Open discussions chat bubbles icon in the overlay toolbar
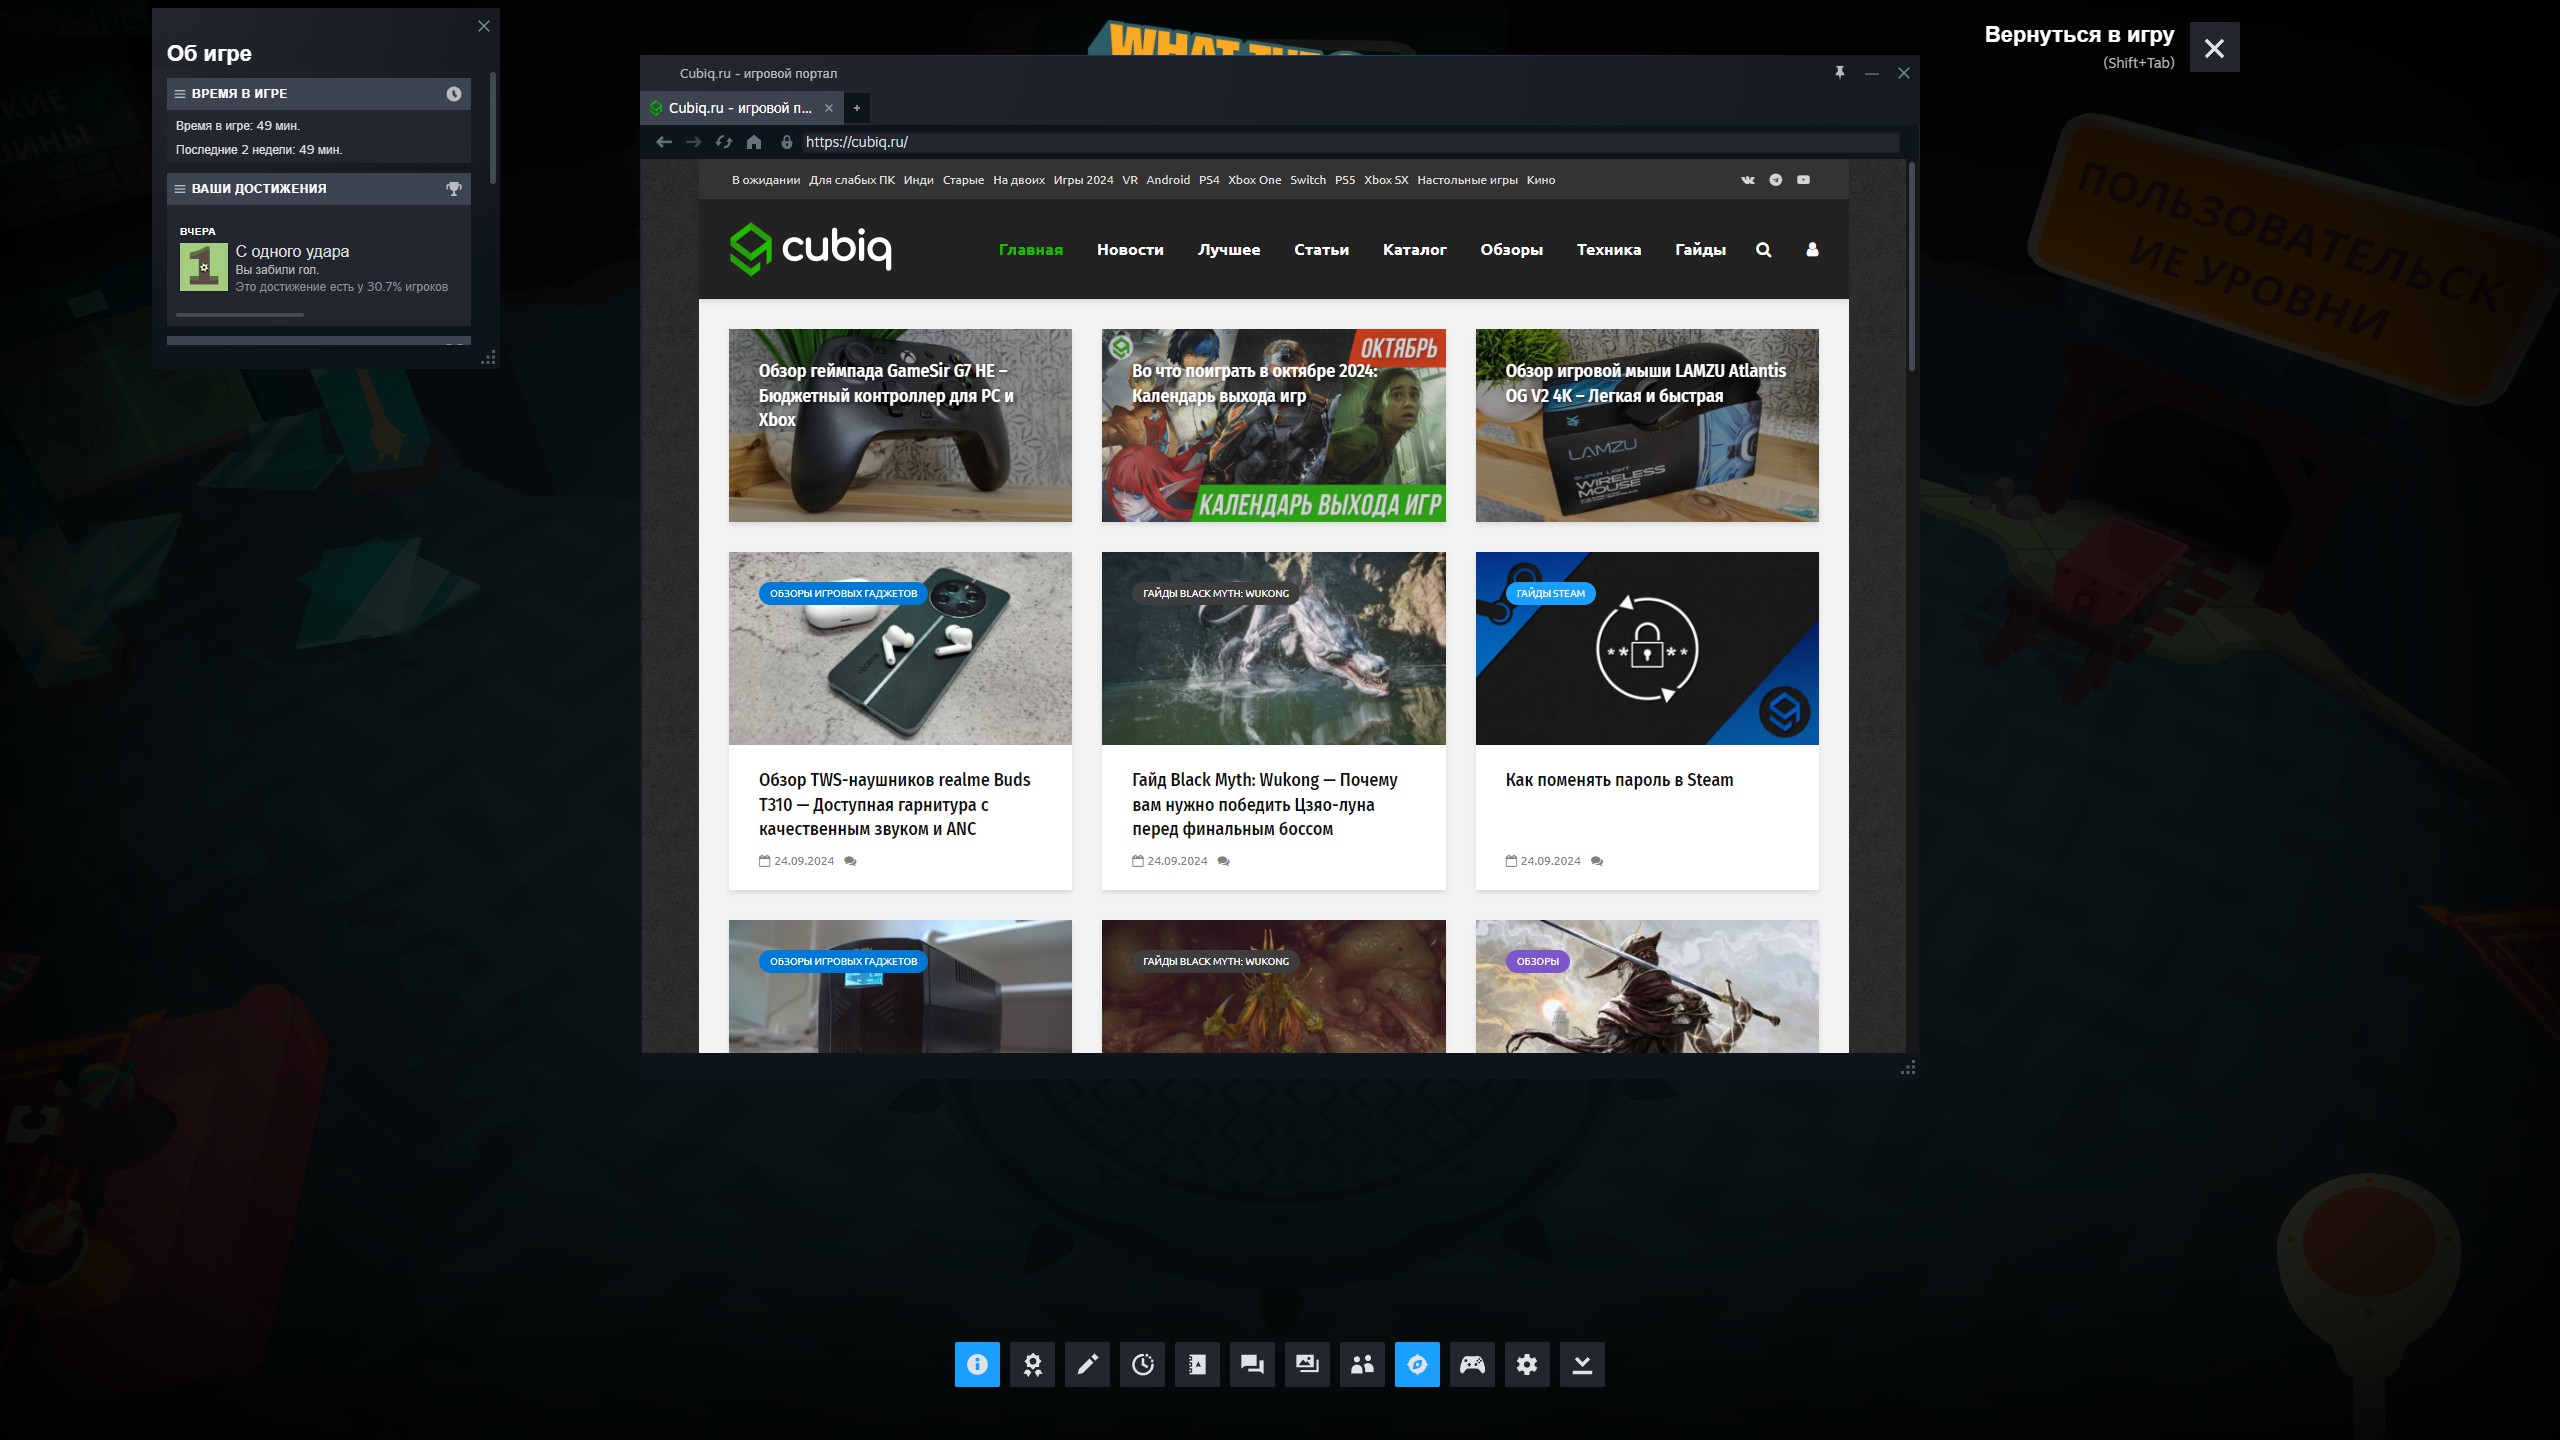This screenshot has height=1440, width=2560. click(x=1252, y=1364)
